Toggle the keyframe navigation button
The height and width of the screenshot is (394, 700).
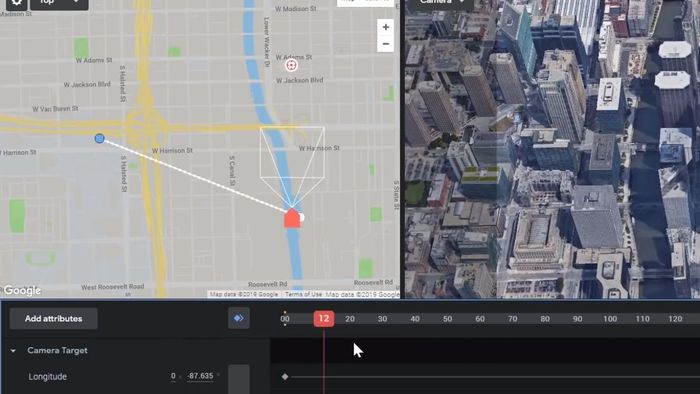239,318
